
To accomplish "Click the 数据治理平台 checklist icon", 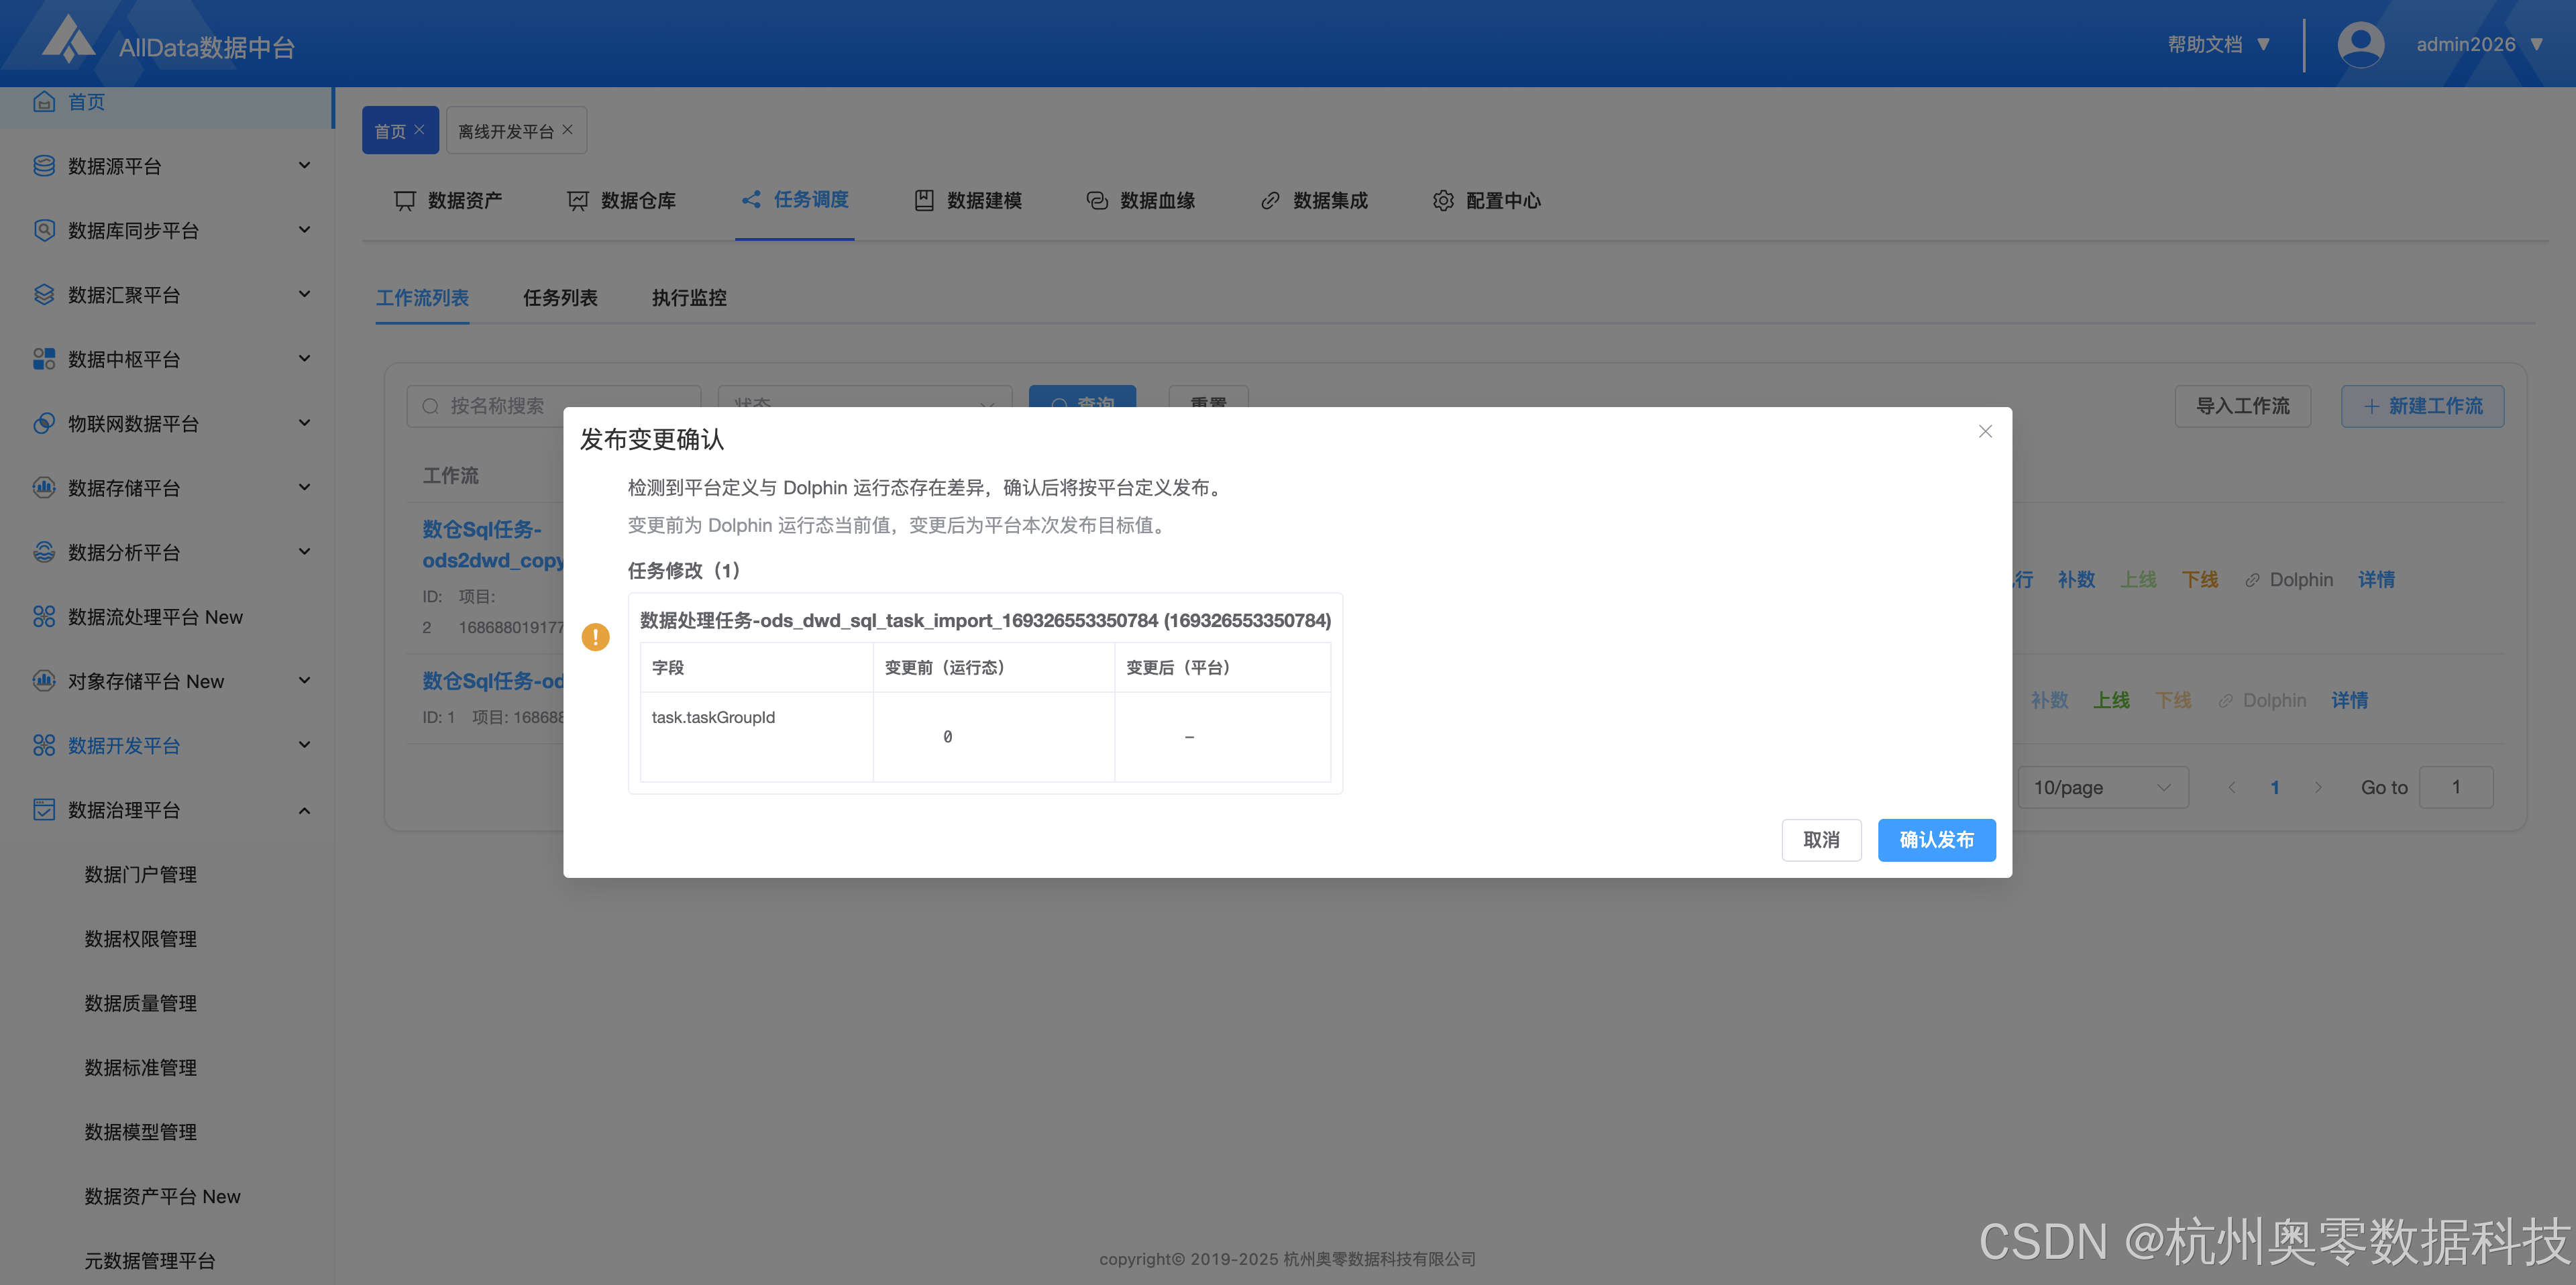I will point(44,810).
